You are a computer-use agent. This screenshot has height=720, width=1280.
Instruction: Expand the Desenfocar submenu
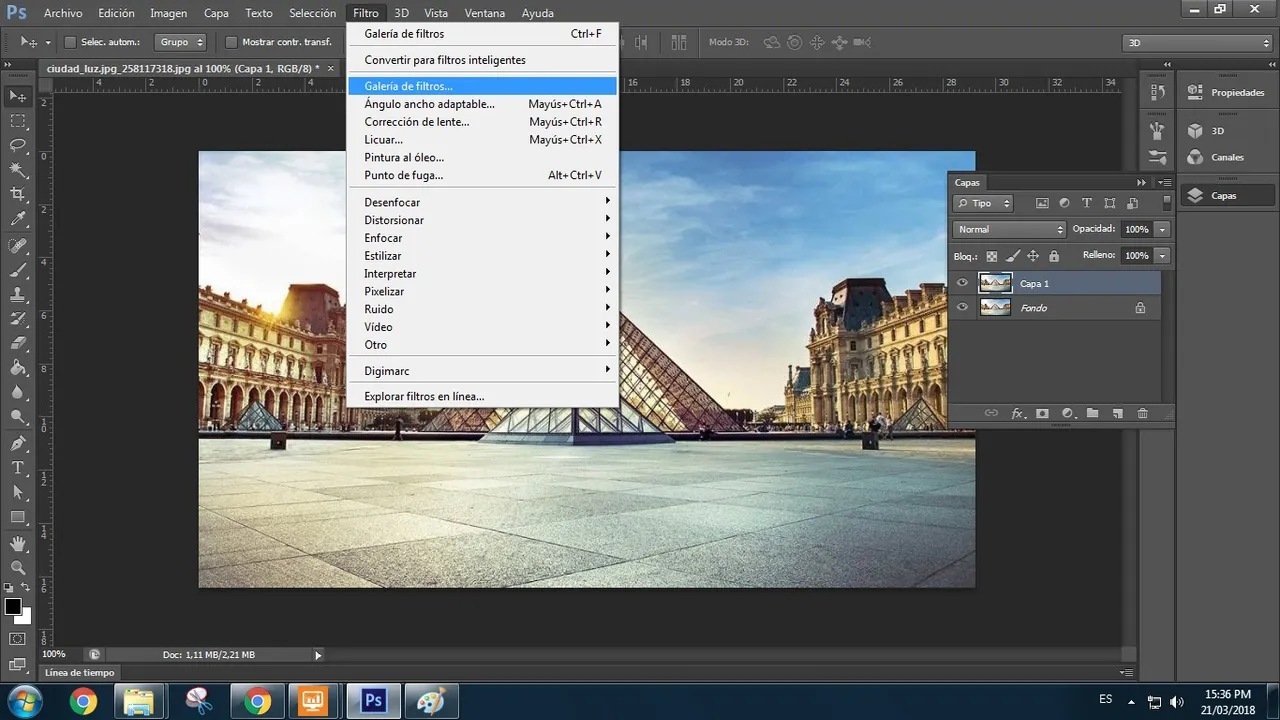coord(482,202)
